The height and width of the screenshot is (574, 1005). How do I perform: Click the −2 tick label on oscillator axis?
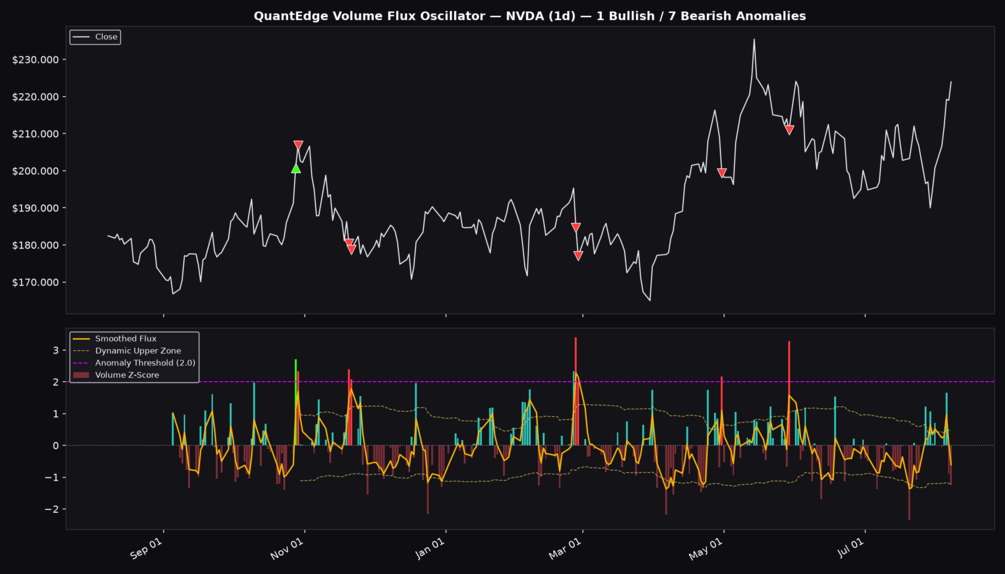click(53, 509)
